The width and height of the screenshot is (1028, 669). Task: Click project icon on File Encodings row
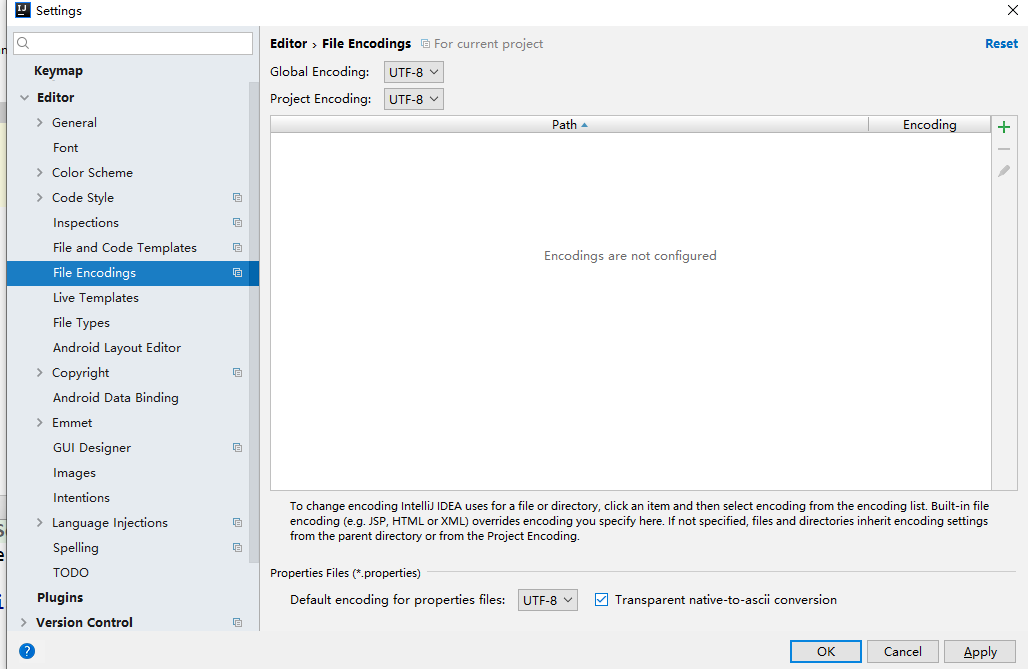pos(237,273)
